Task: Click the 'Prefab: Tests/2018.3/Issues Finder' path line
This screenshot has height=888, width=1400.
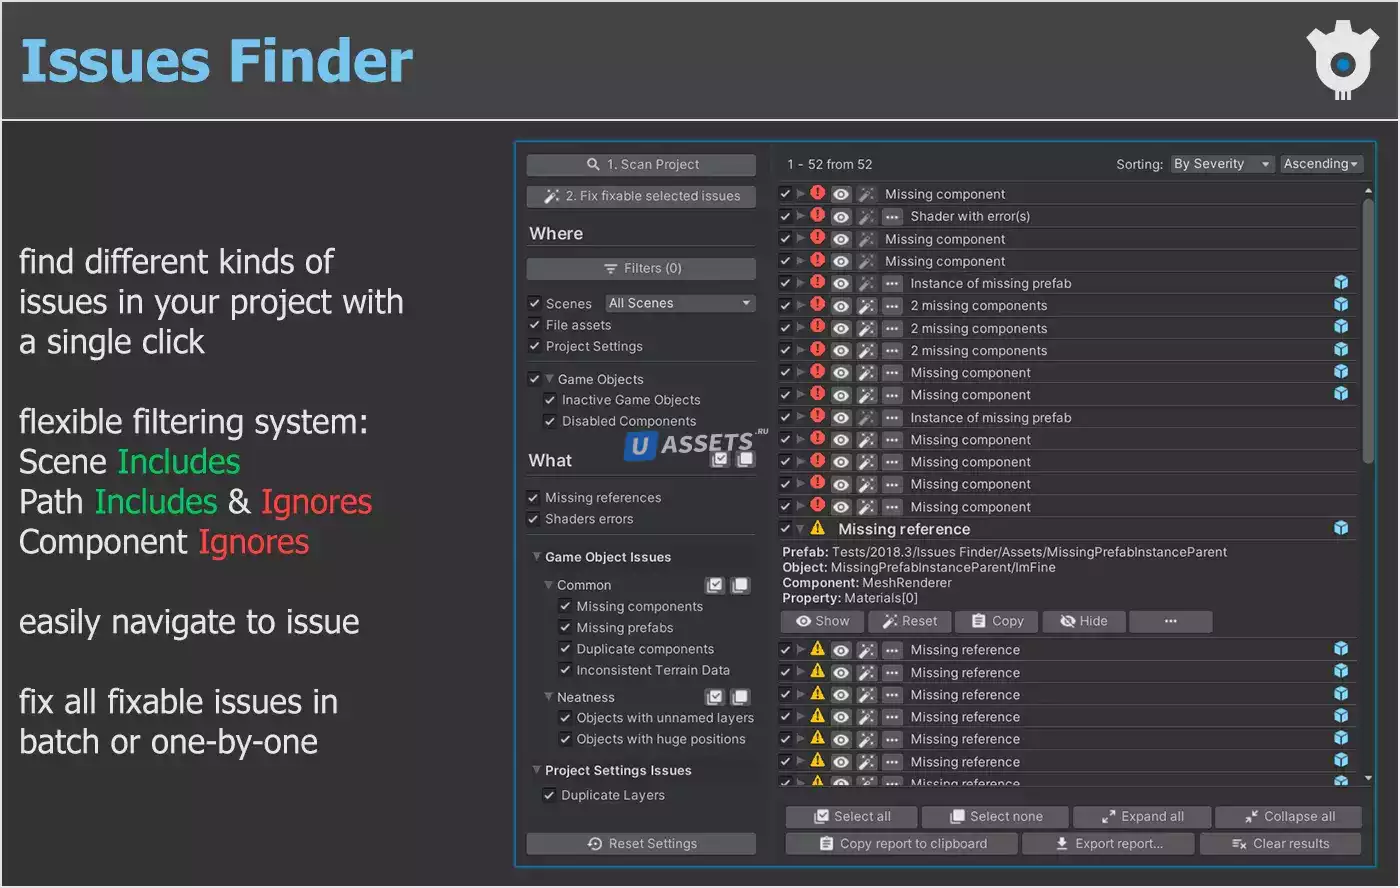Action: pos(1004,552)
